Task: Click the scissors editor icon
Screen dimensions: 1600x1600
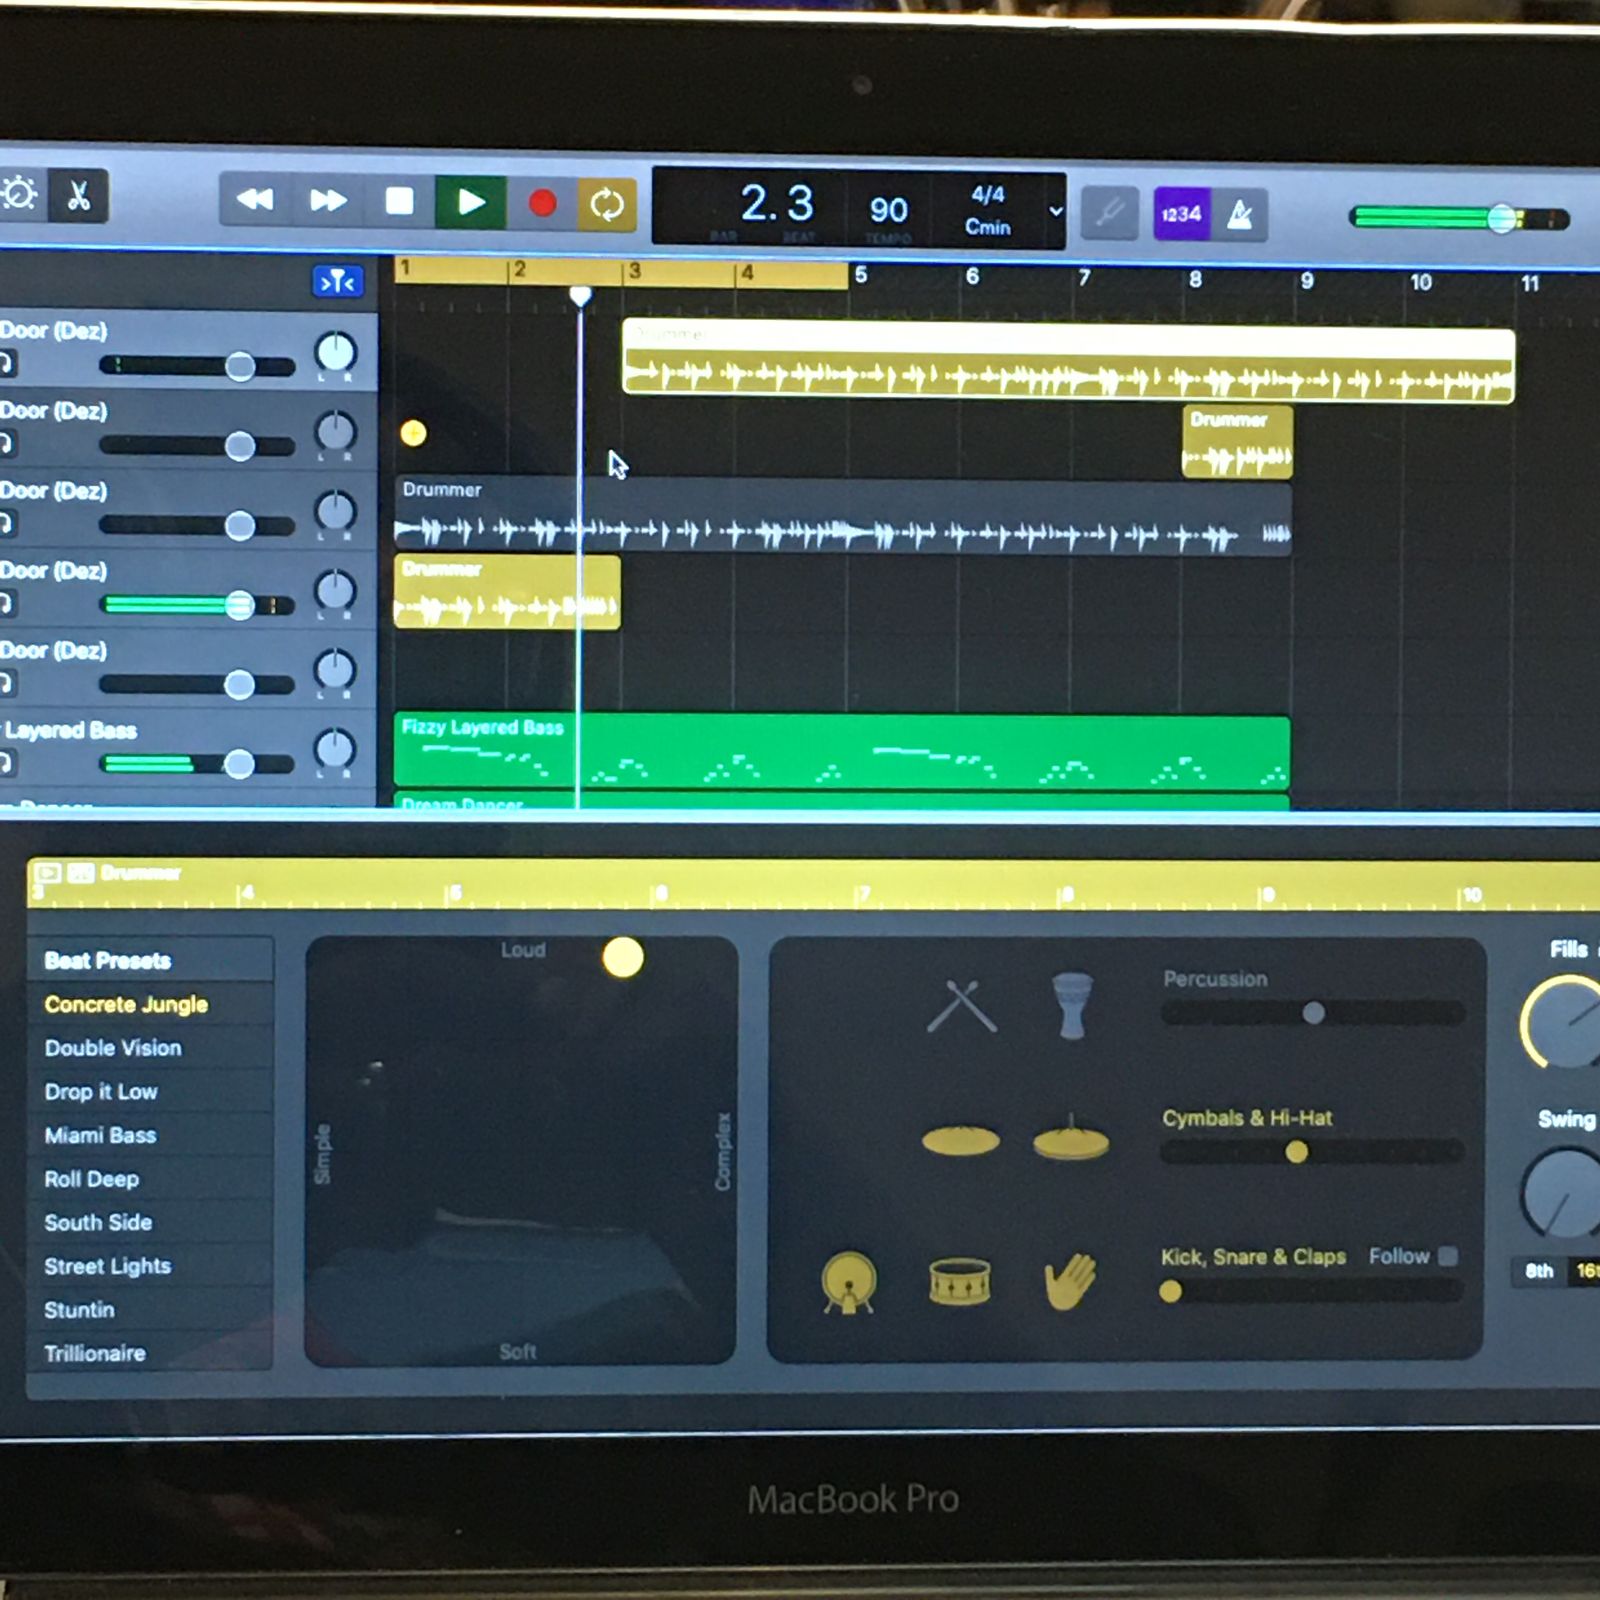Action: 78,196
